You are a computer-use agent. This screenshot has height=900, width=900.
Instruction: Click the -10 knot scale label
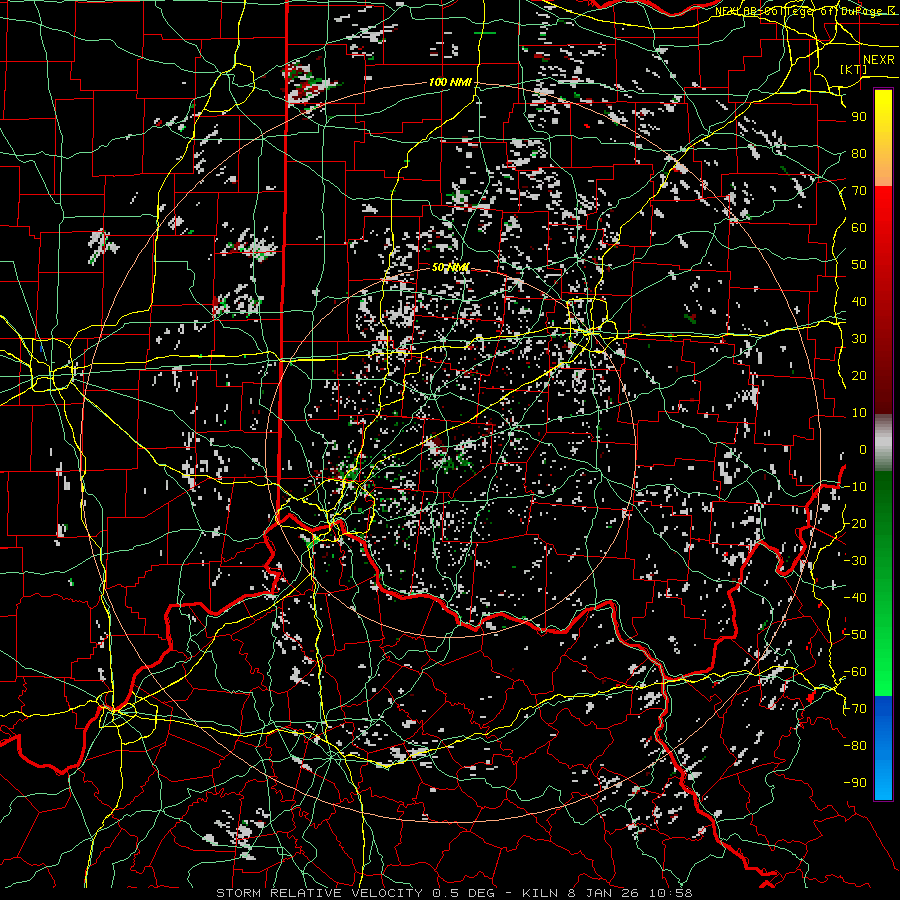[855, 487]
